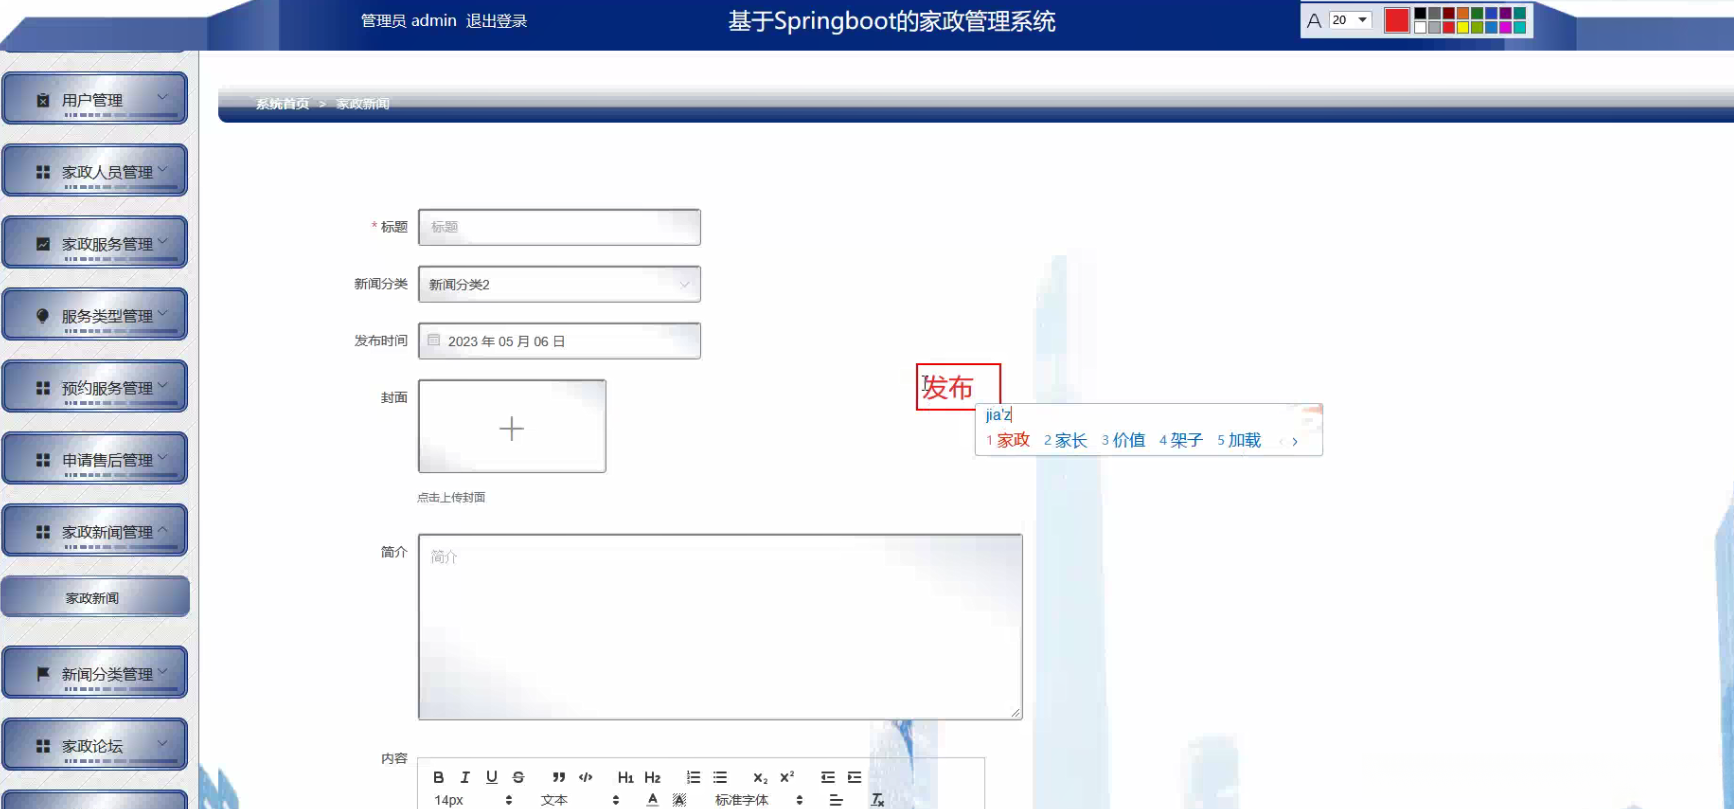Pick the black color swatch
The image size is (1734, 809).
[1420, 14]
